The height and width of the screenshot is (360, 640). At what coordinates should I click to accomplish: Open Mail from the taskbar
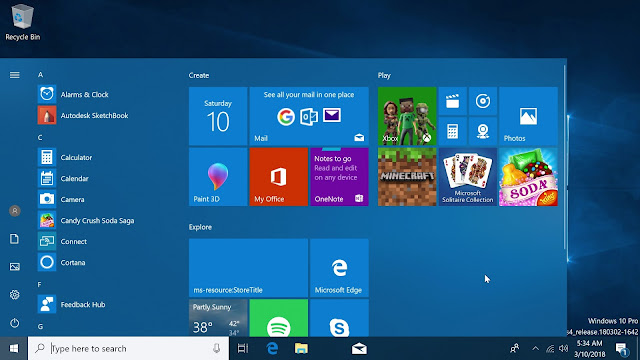pos(359,349)
